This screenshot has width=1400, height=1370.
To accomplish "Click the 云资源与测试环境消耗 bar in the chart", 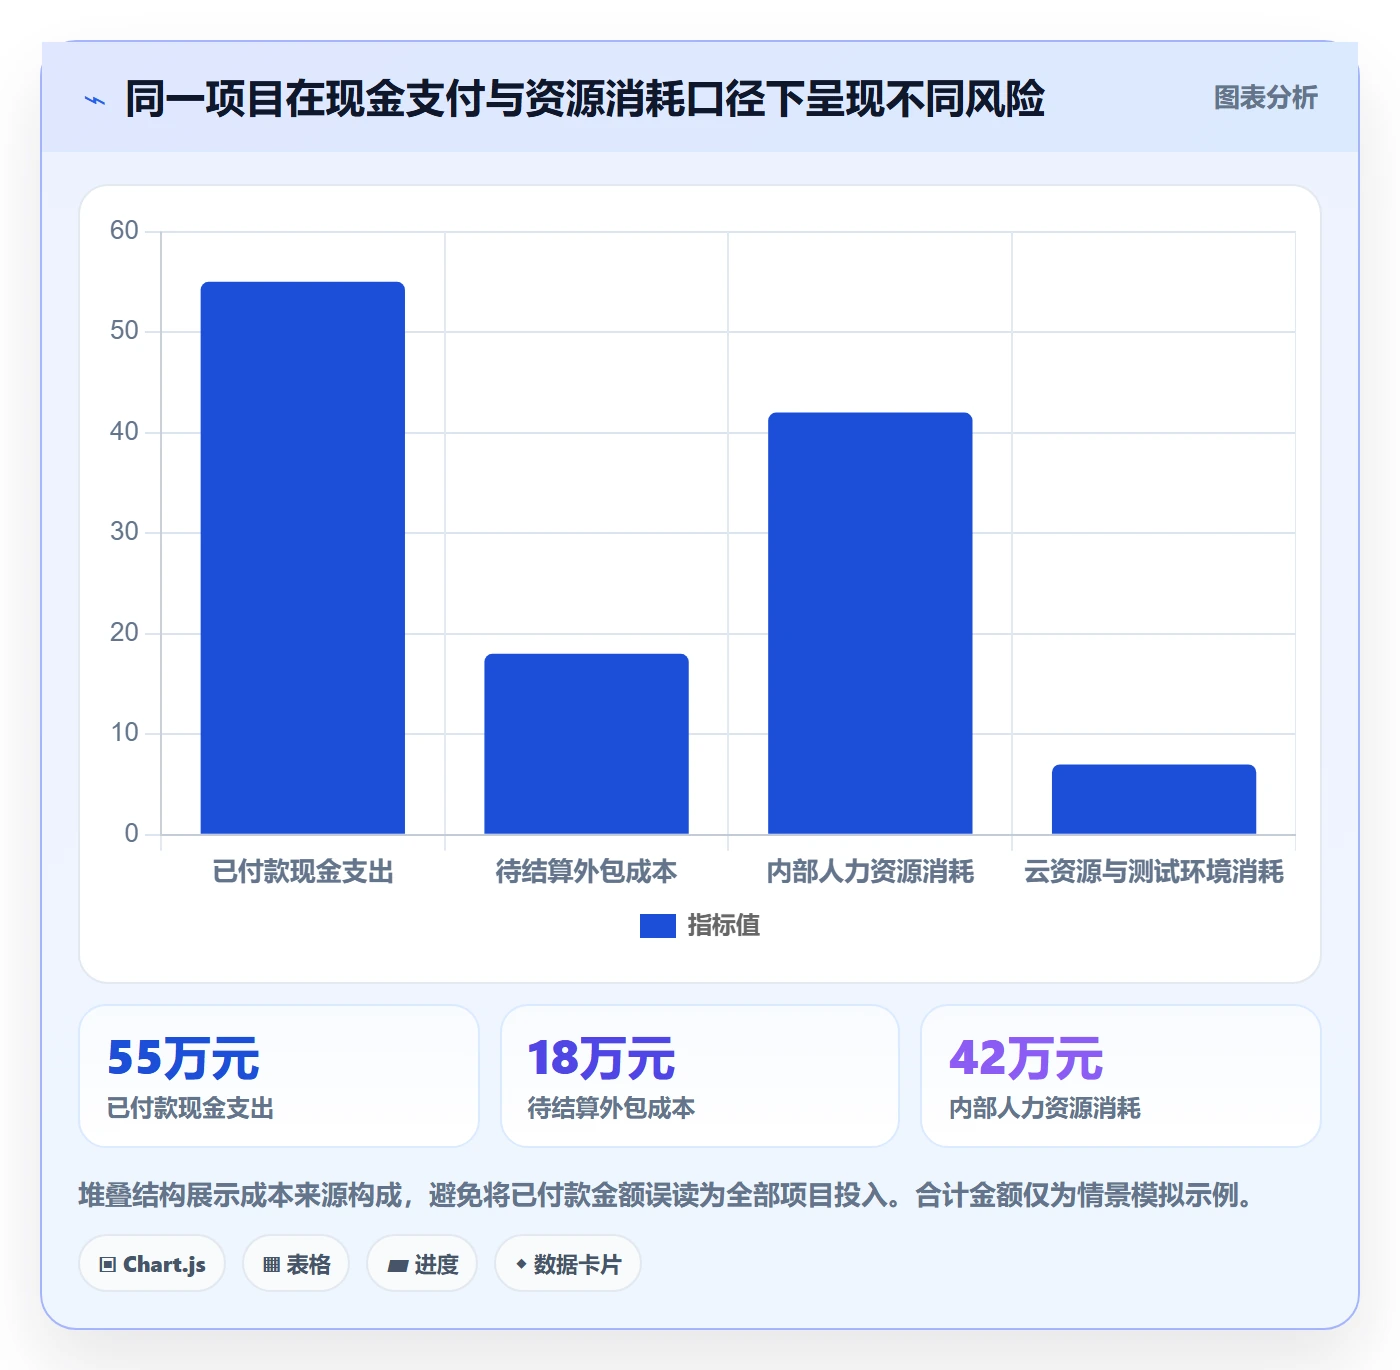I will (1154, 799).
